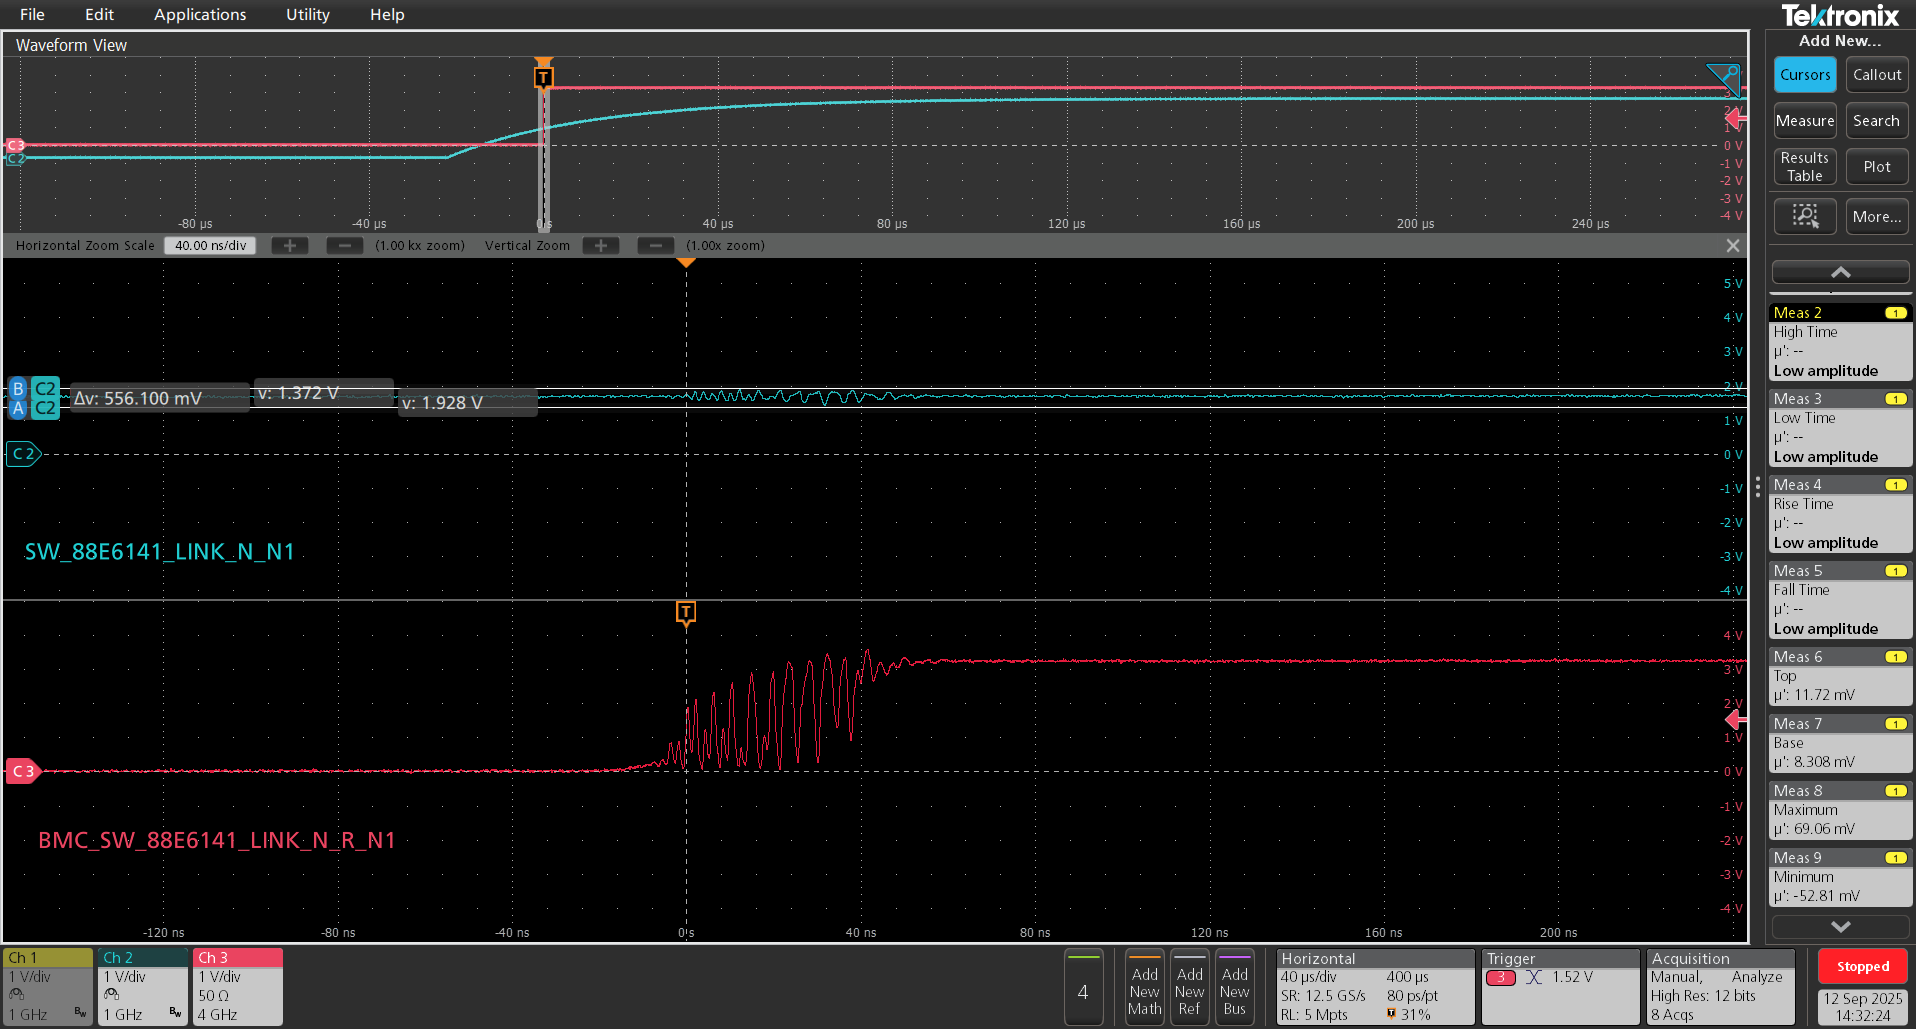This screenshot has height=1029, width=1916.
Task: Click the Ch 2 probe icon
Action: 111,995
